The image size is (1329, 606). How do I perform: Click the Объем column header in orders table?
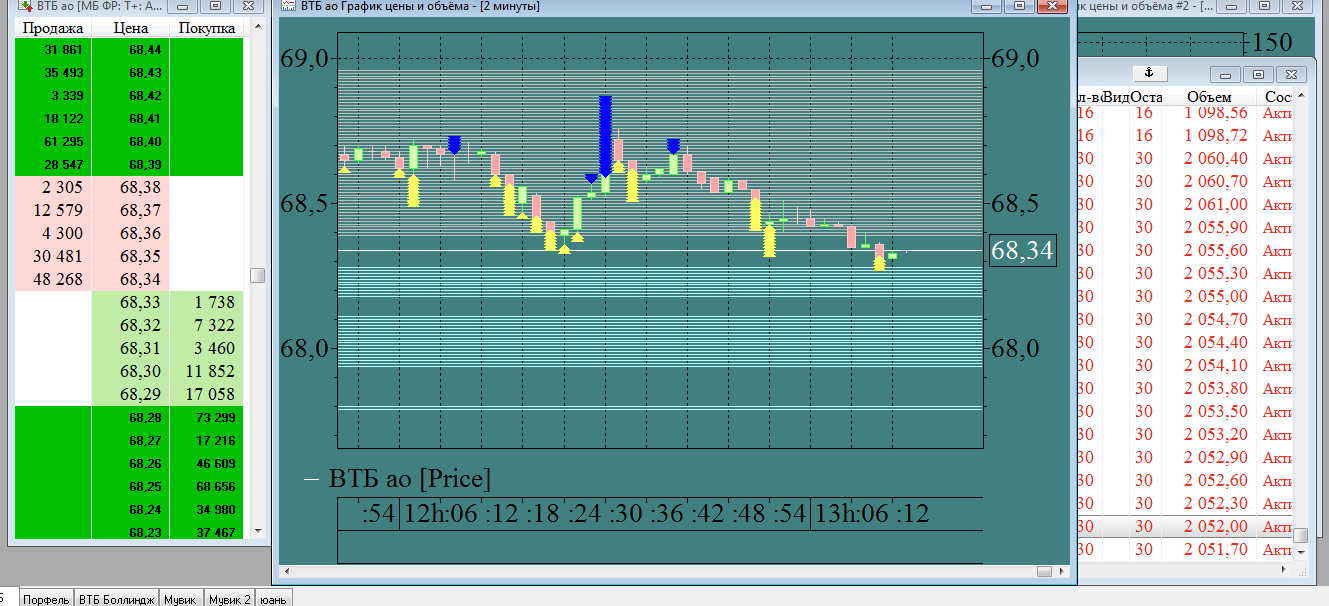pyautogui.click(x=1209, y=97)
